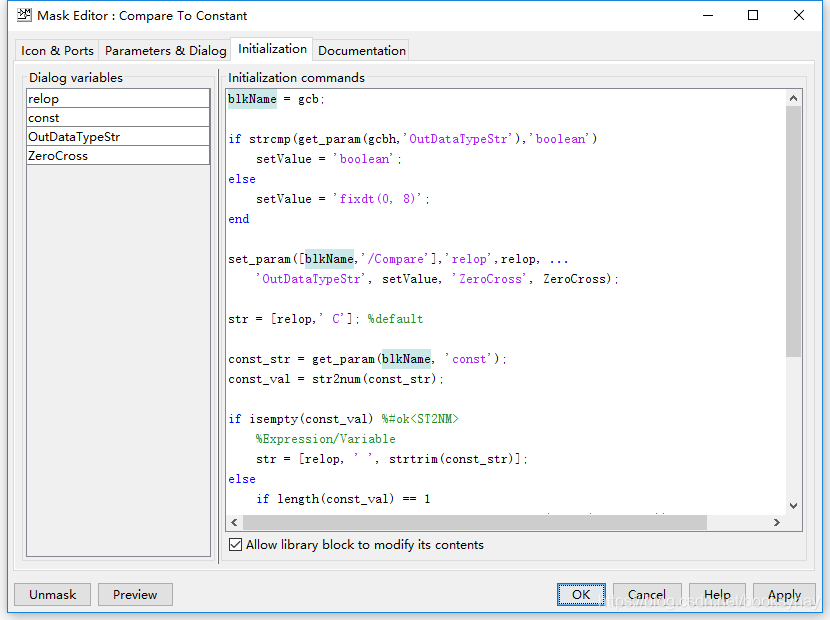
Task: Select OutDataTypeStr dialog variable
Action: coord(118,137)
